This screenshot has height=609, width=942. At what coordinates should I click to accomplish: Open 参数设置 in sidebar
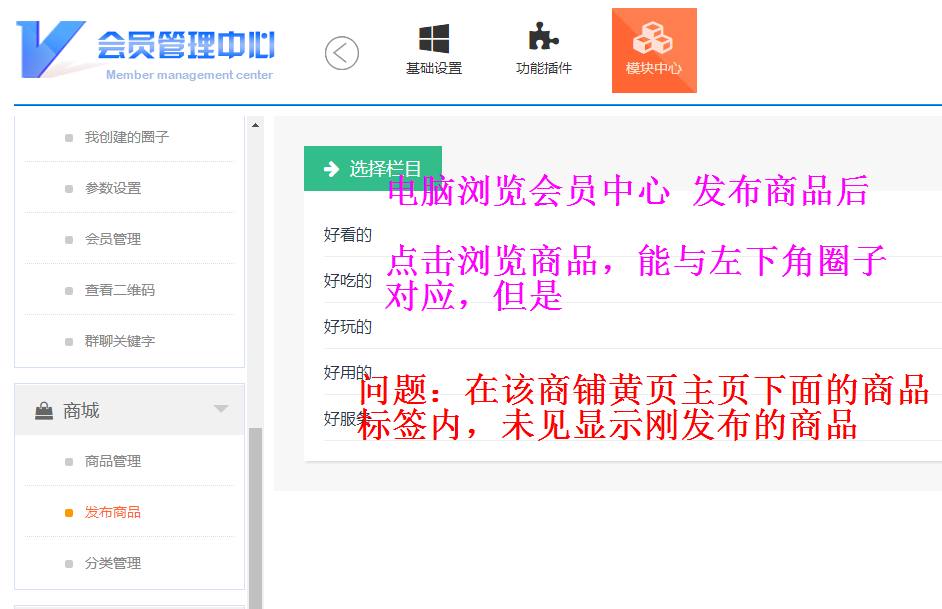[112, 188]
